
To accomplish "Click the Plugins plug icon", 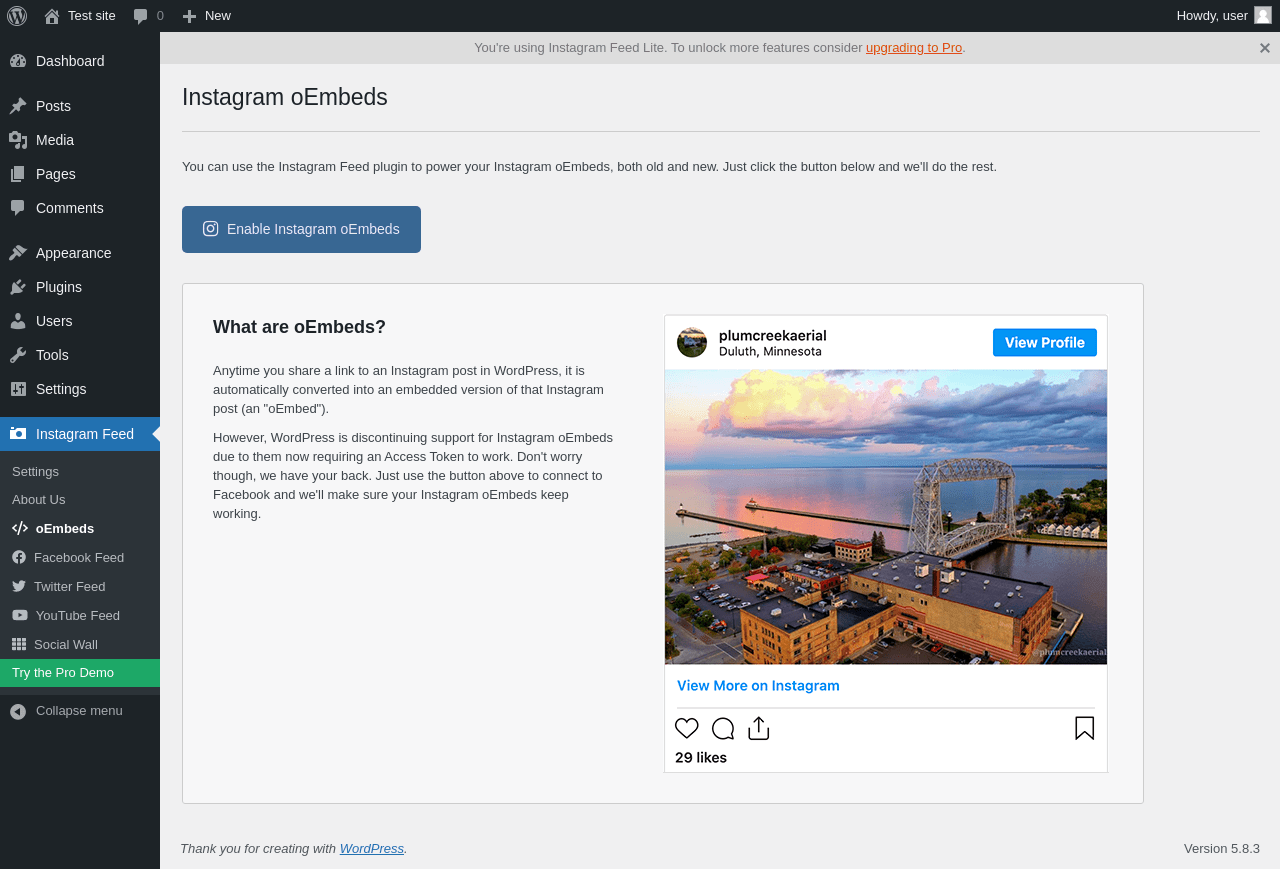I will [x=18, y=287].
